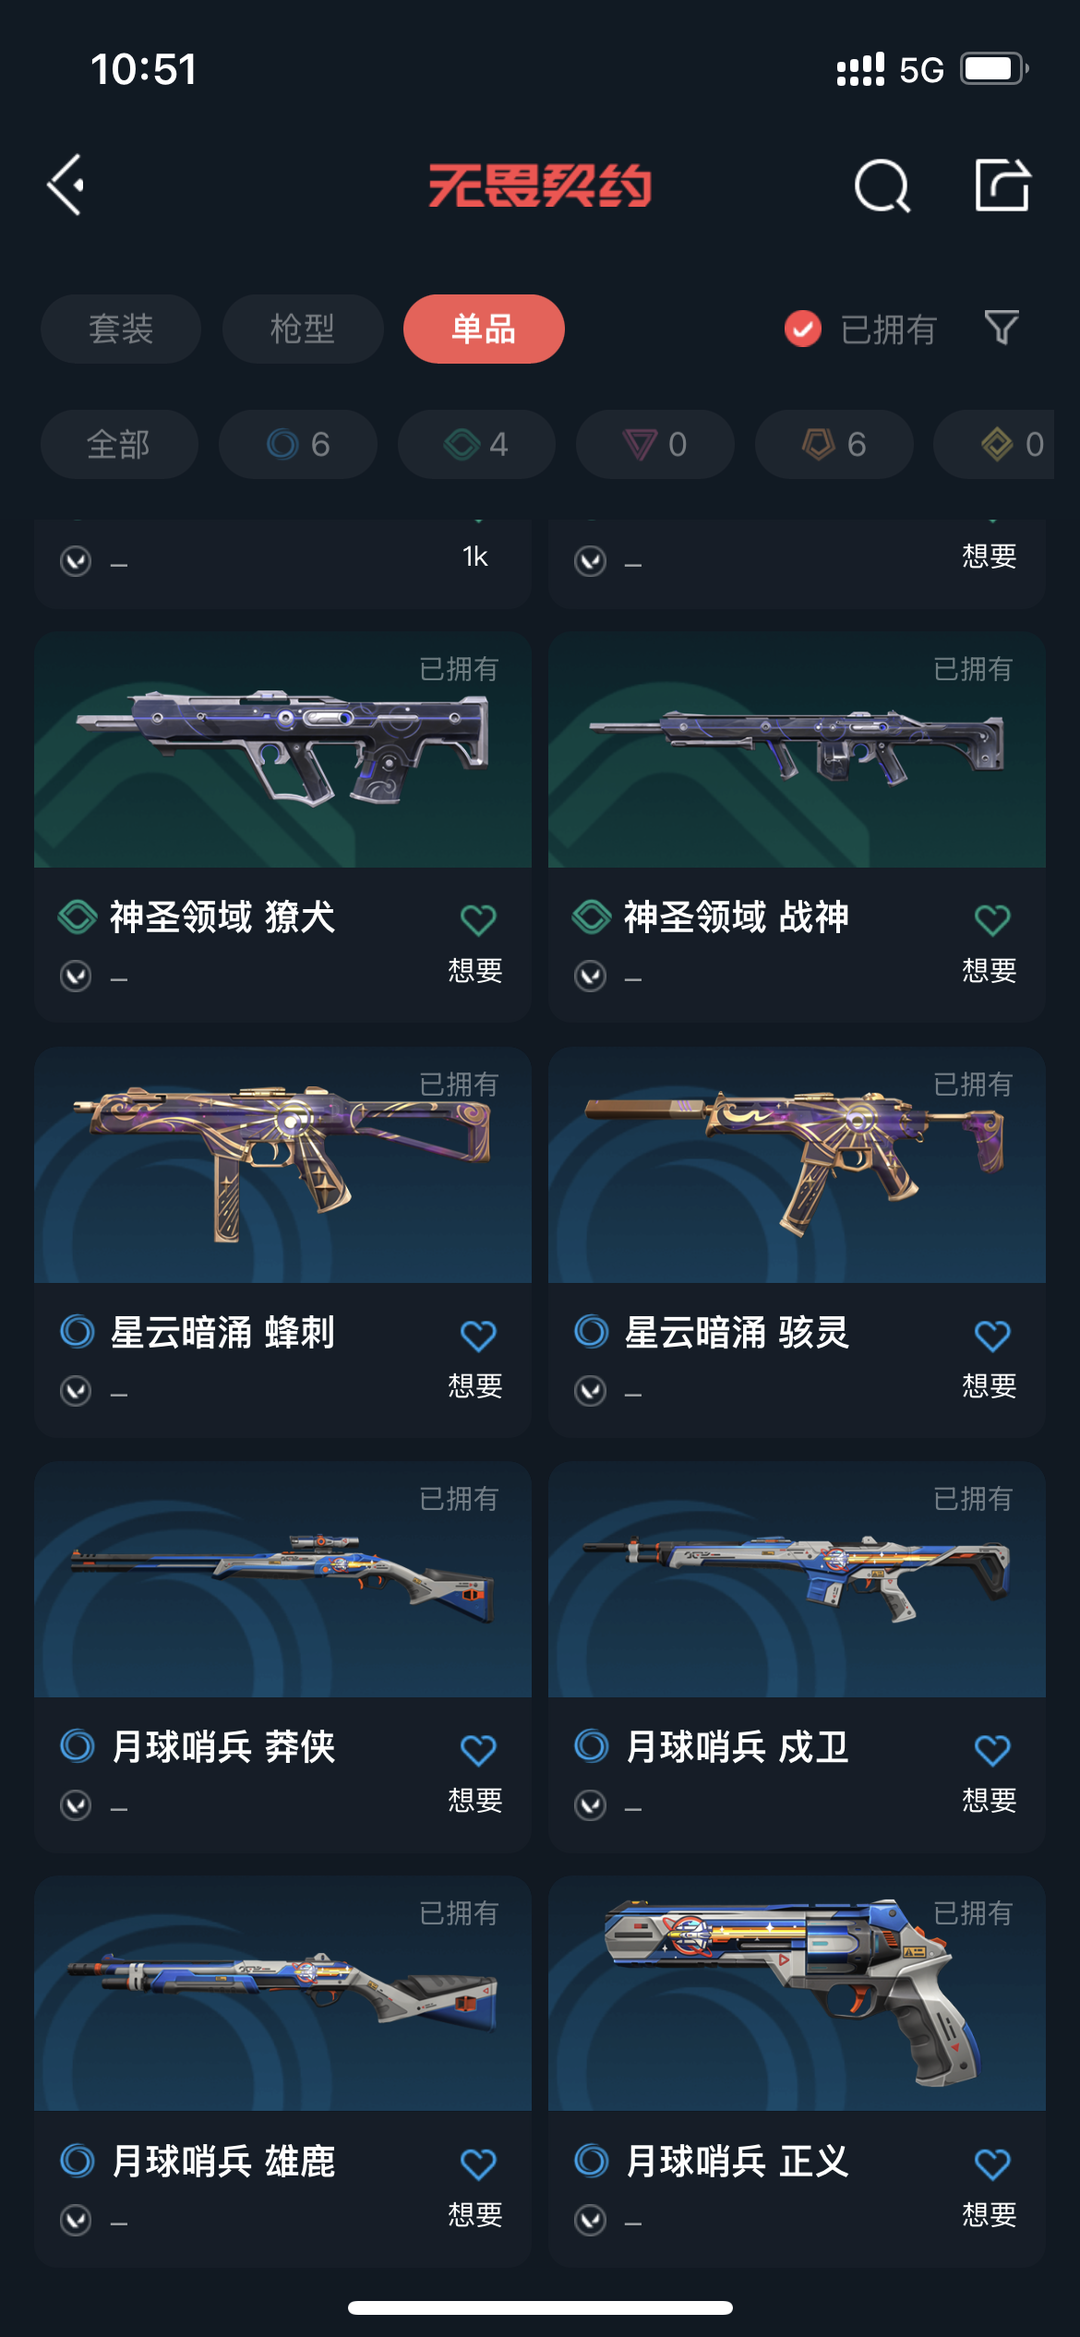Toggle the 已拥有 owned checkbox
The image size is (1080, 2337).
[803, 328]
